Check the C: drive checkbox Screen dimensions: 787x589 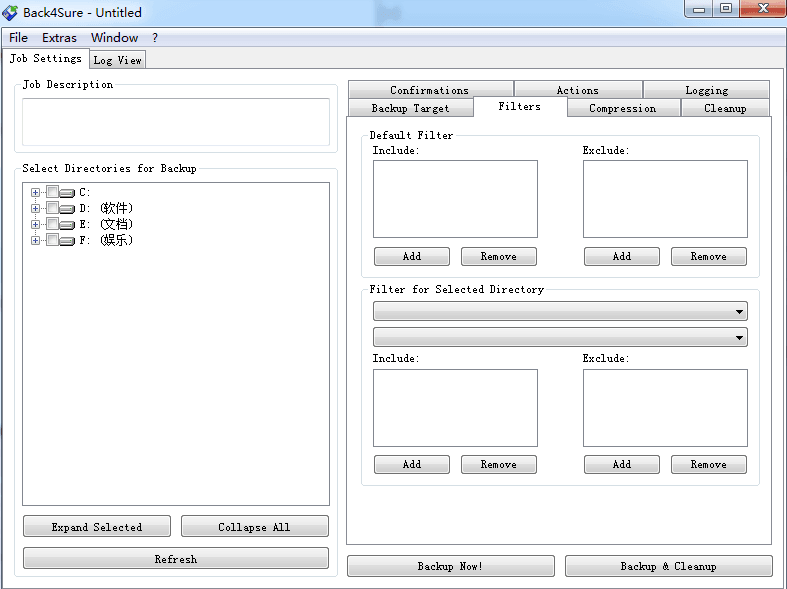click(52, 192)
